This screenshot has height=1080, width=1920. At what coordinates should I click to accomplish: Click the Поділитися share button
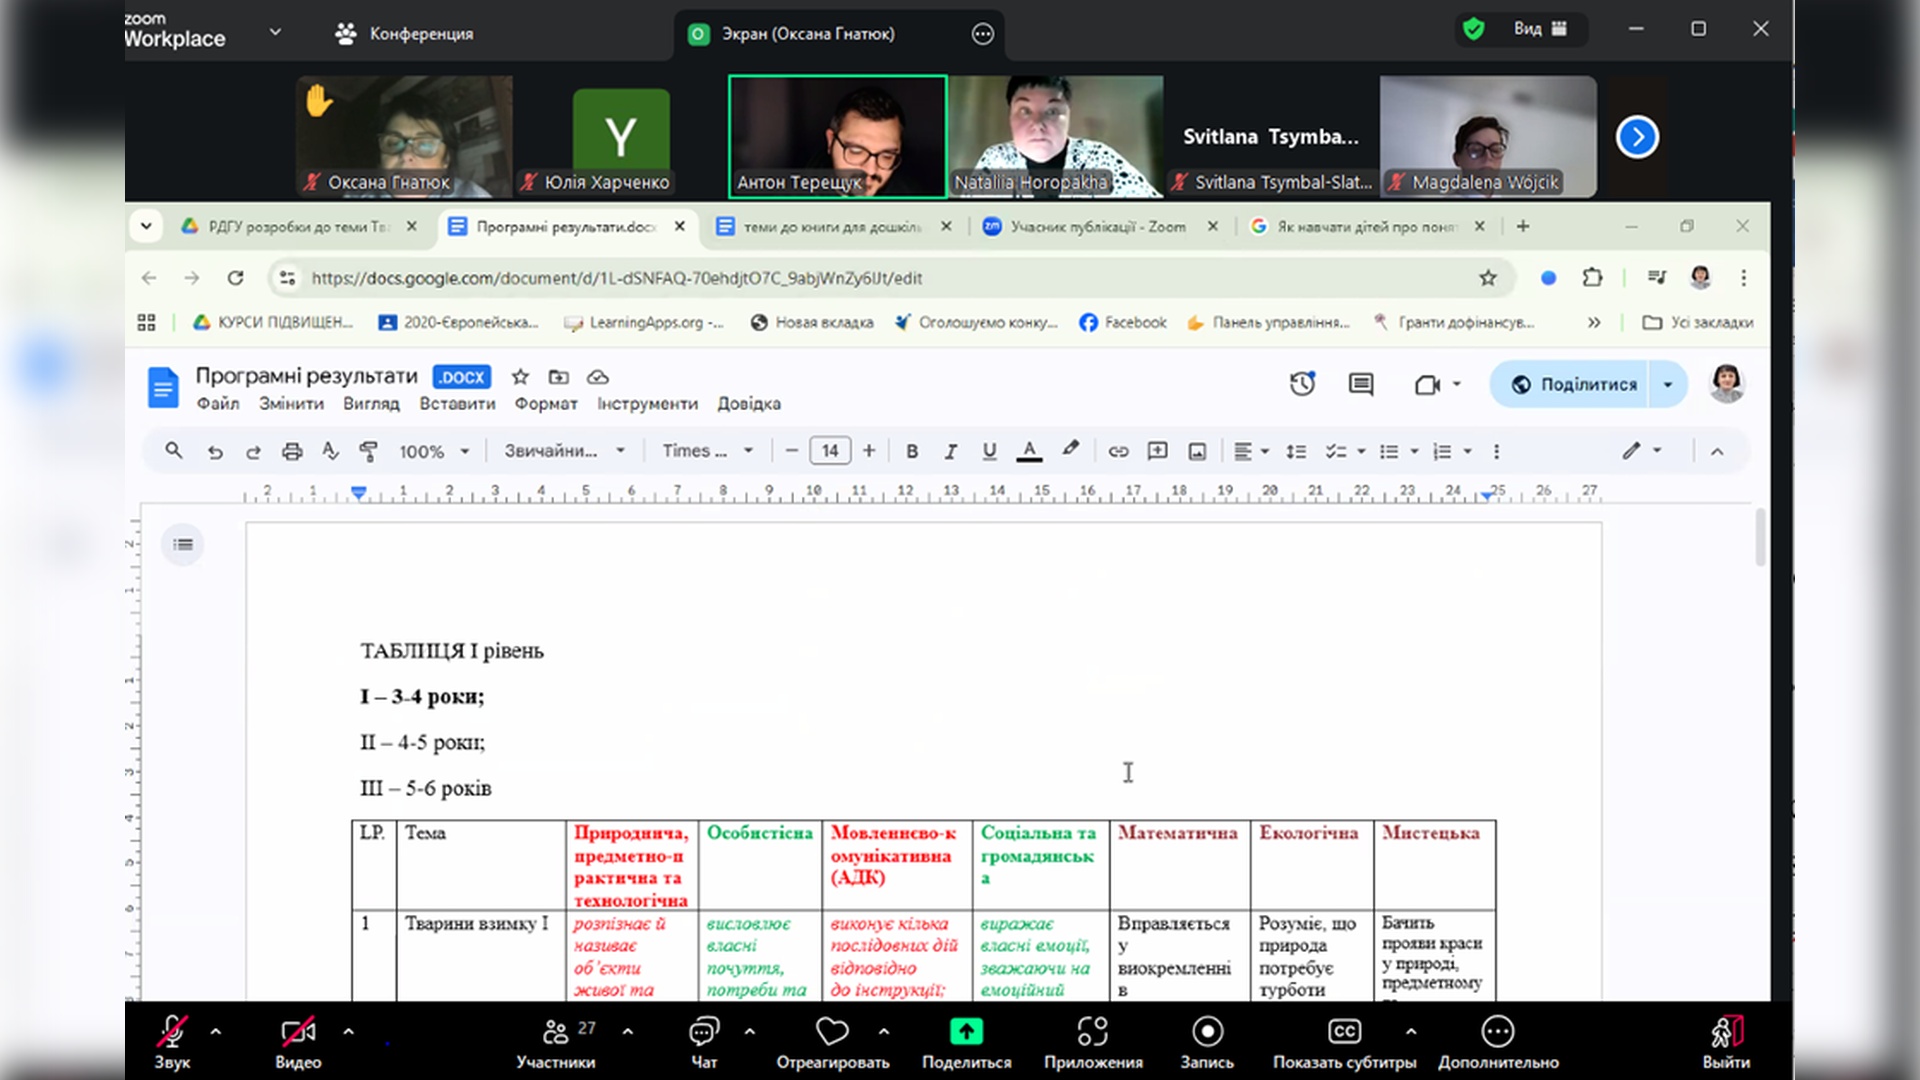[1575, 384]
